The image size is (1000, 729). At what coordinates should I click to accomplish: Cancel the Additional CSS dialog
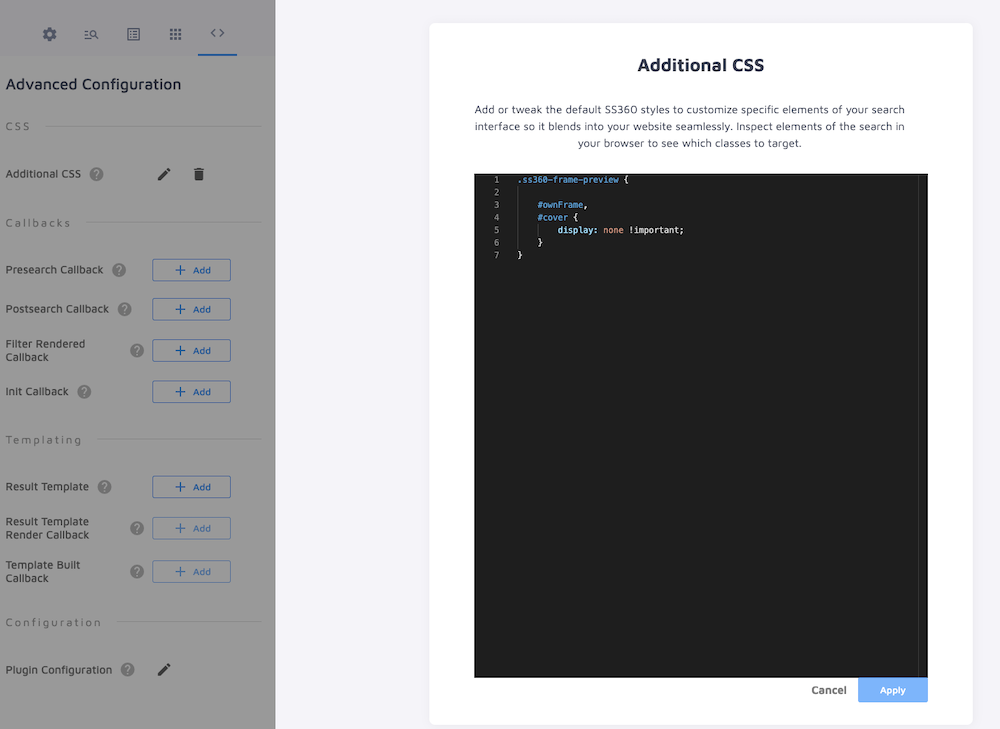pos(828,689)
